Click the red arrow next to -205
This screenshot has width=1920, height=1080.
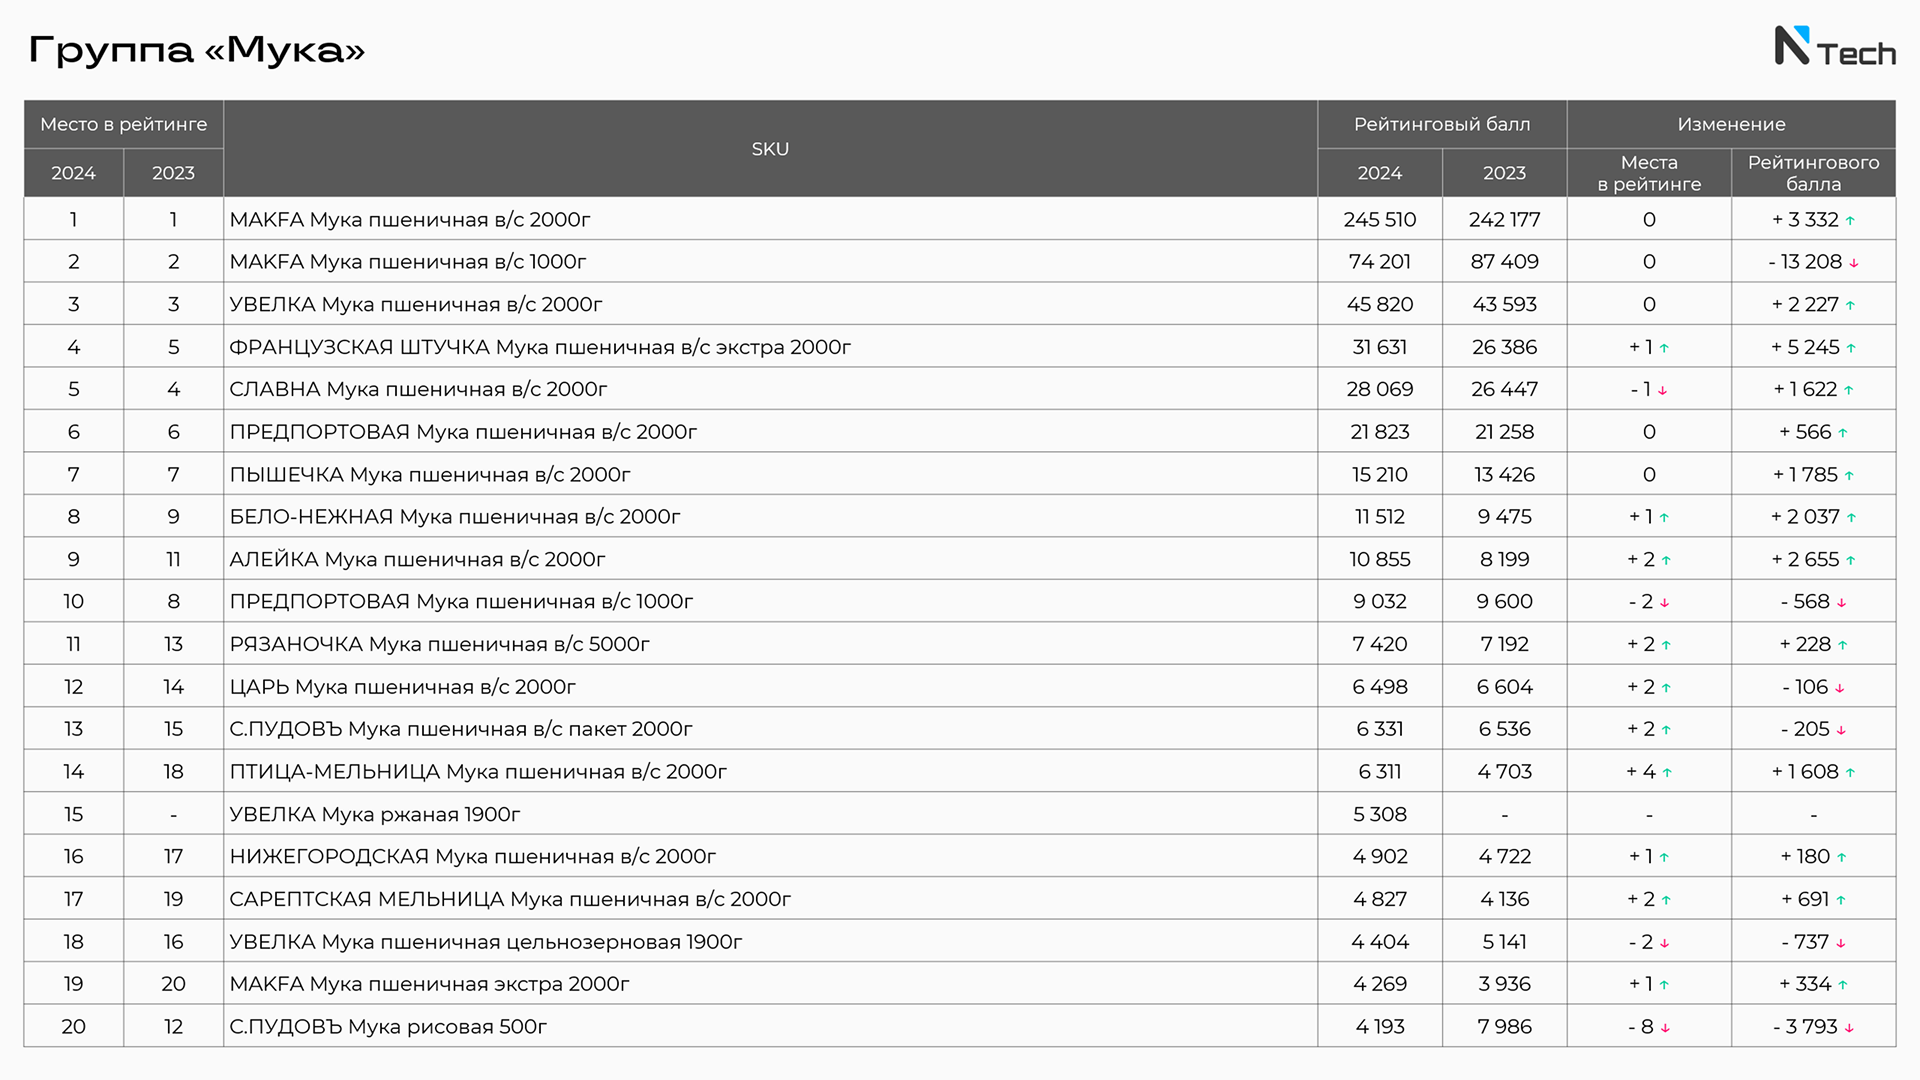click(1841, 731)
